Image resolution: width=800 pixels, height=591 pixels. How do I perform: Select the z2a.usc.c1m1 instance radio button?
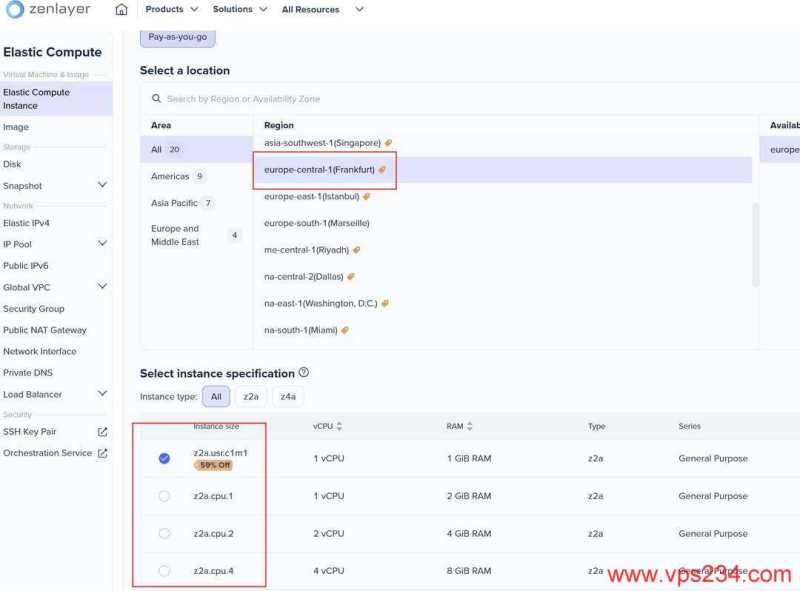164,458
